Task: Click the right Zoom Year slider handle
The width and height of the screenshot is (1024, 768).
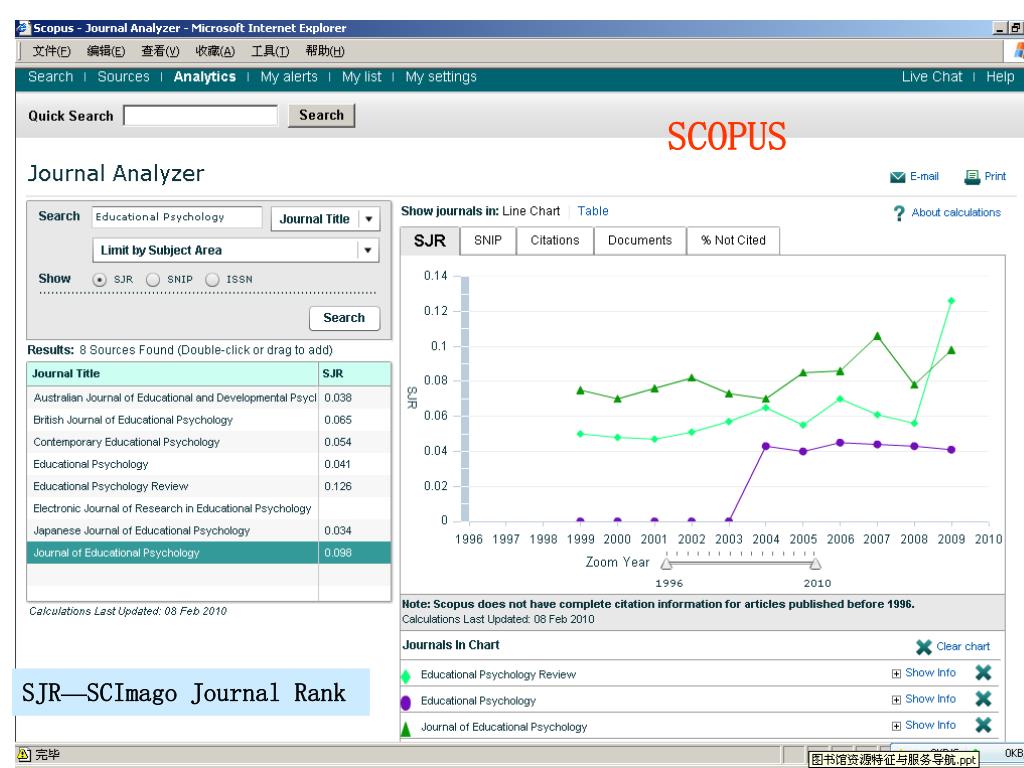Action: click(x=815, y=563)
